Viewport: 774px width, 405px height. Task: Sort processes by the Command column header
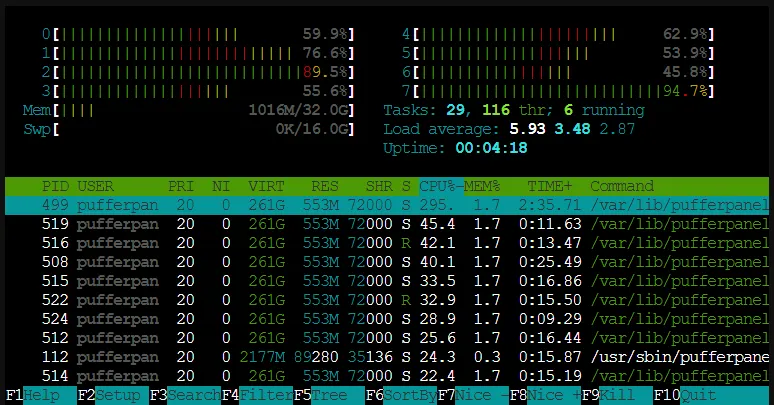click(x=622, y=186)
